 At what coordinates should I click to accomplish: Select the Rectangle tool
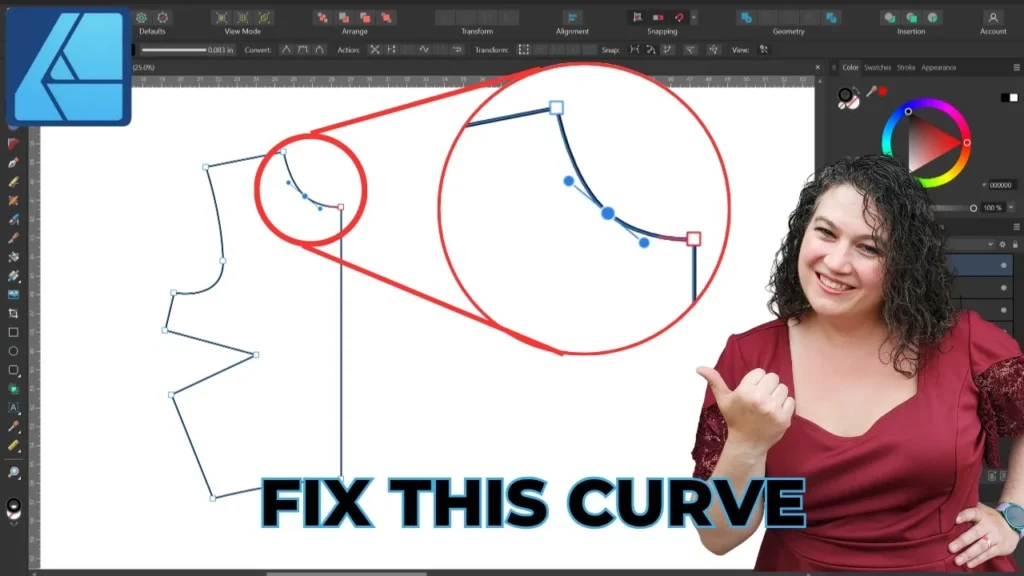tap(13, 332)
